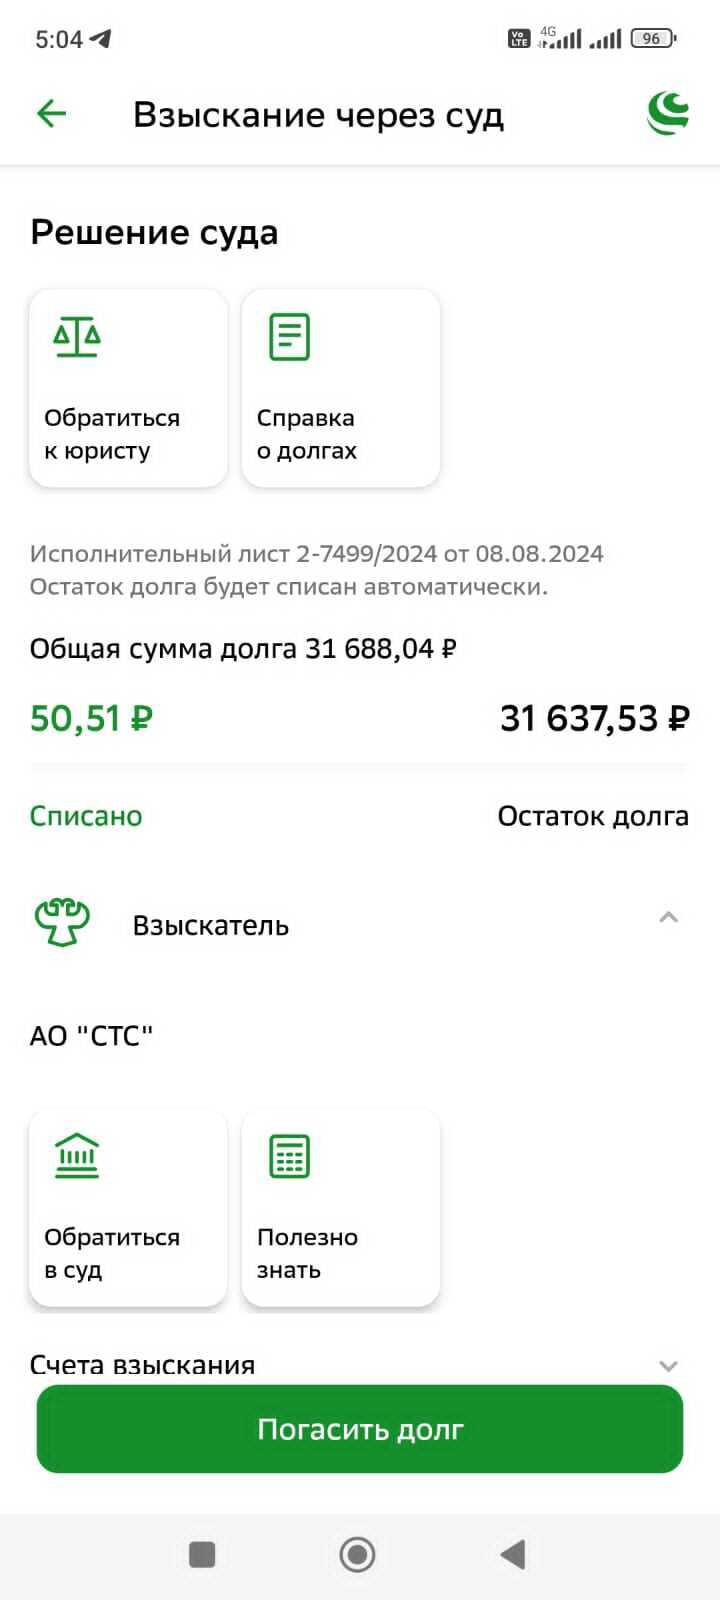Select the Обратиться в суд card
720x1600 pixels.
(x=128, y=1207)
